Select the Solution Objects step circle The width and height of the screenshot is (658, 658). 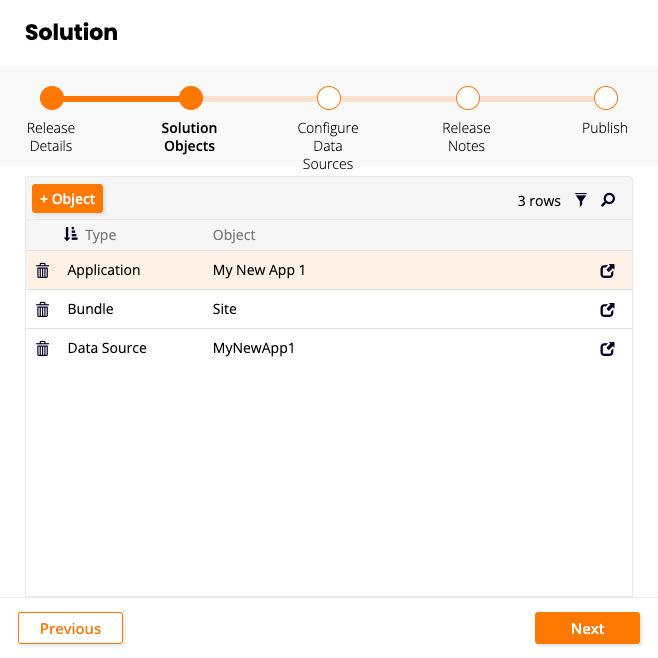pos(190,98)
